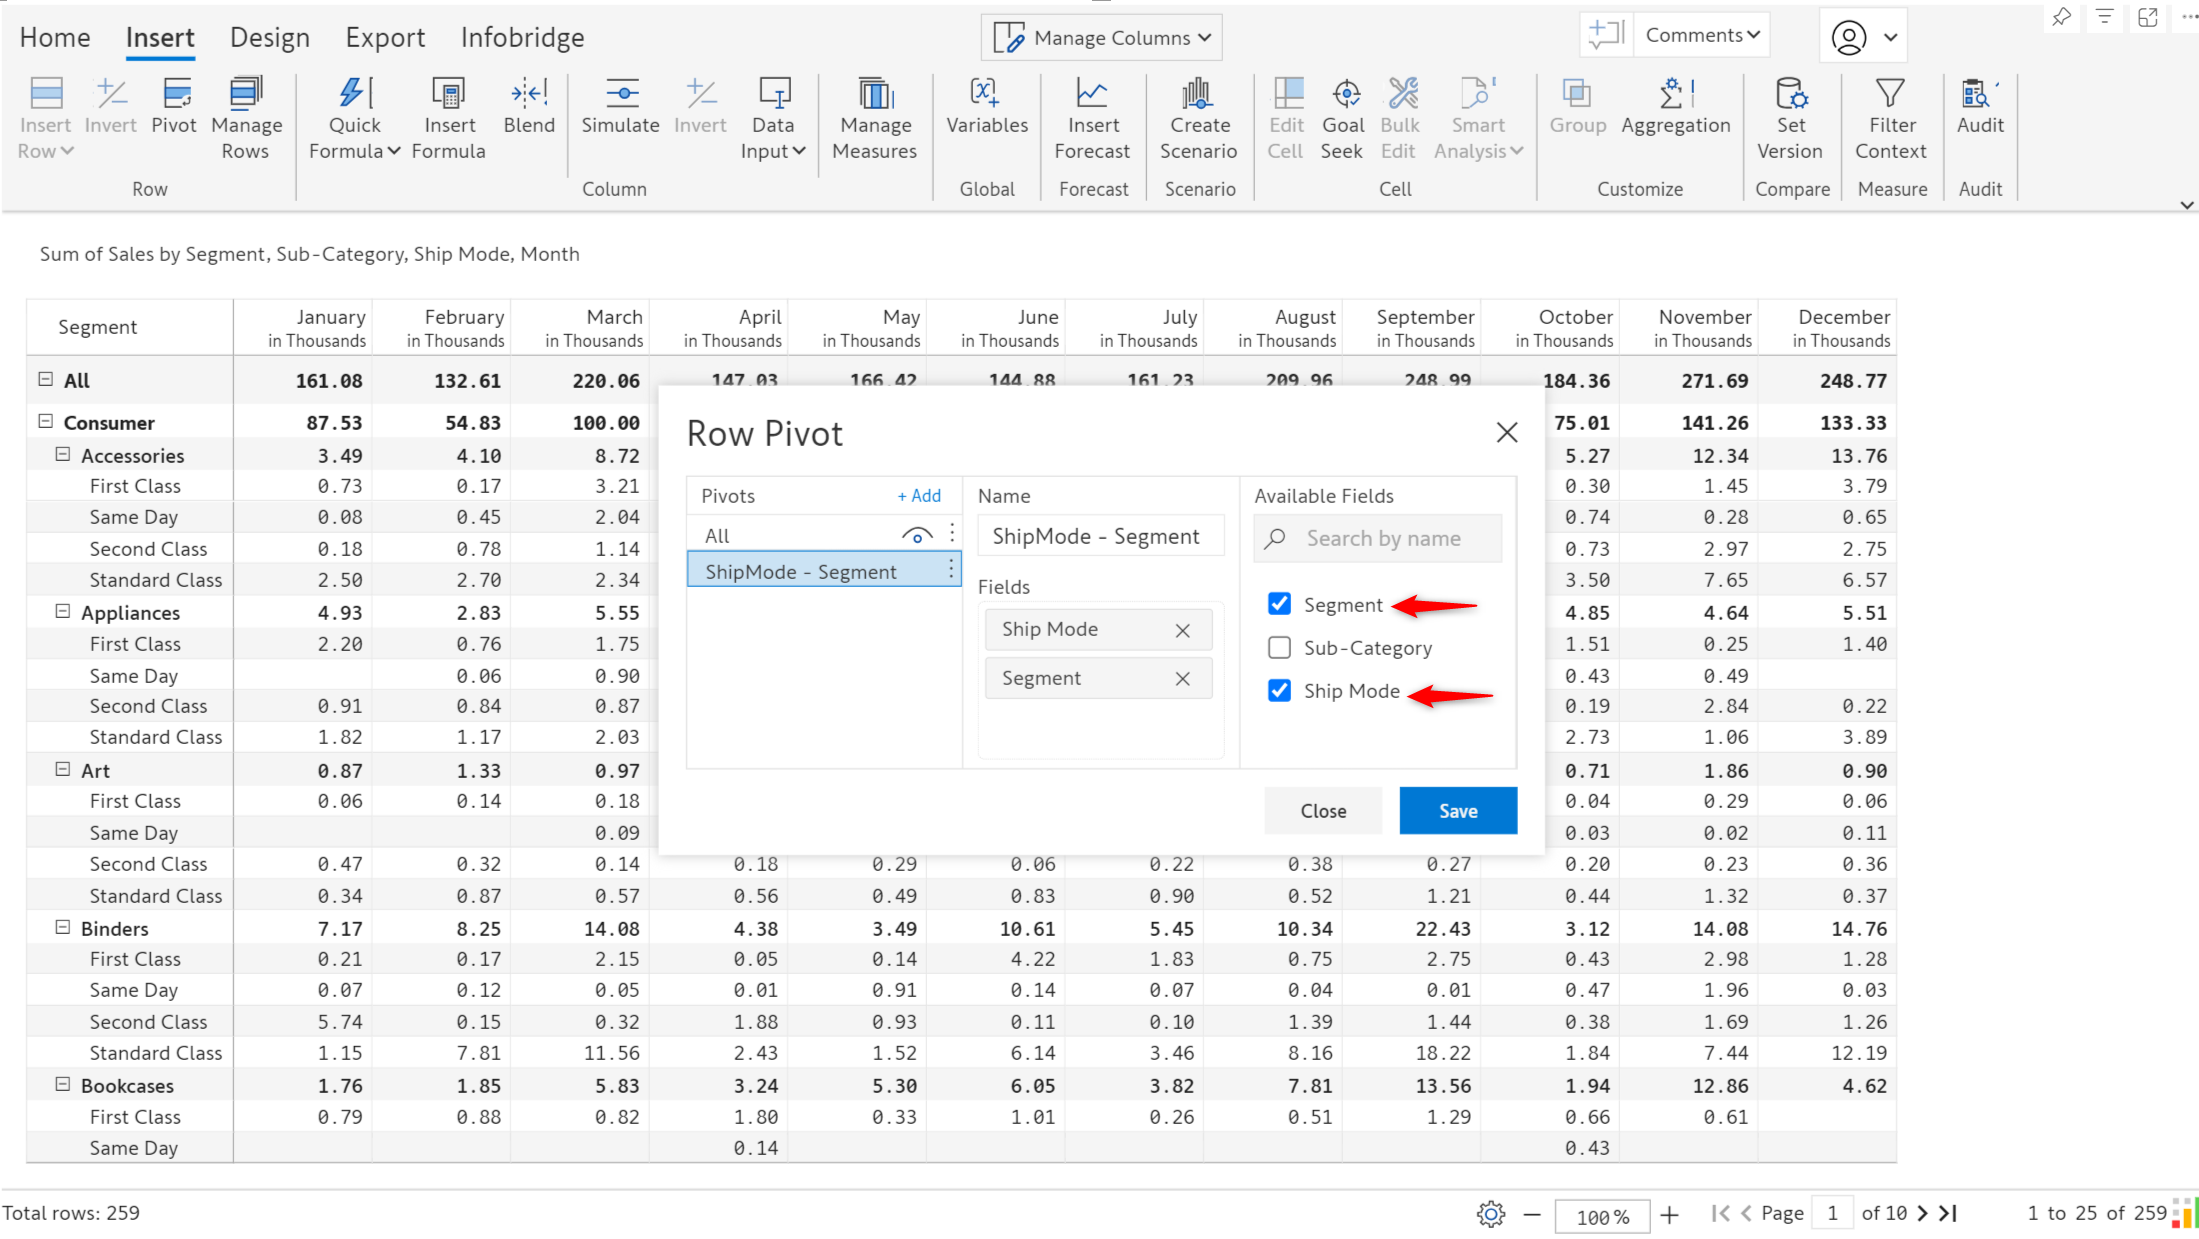Collapse the Consumer segment row
This screenshot has width=2199, height=1239.
click(x=45, y=422)
